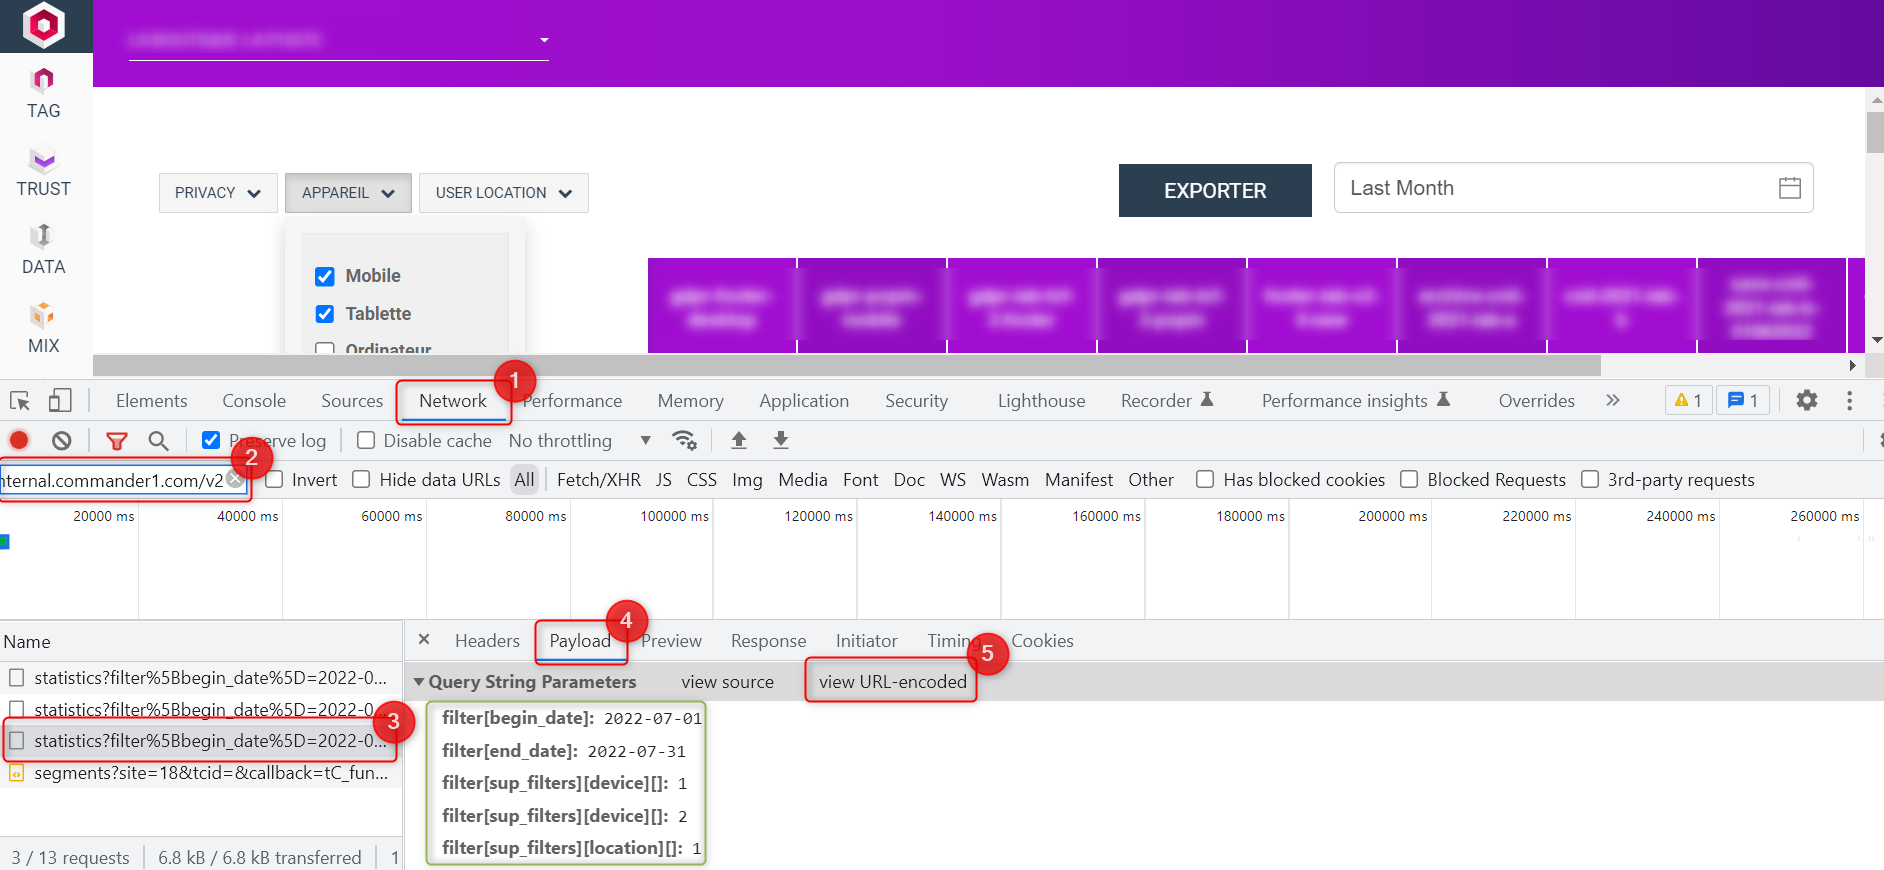
Task: Show the issues message count badge
Action: click(1743, 401)
